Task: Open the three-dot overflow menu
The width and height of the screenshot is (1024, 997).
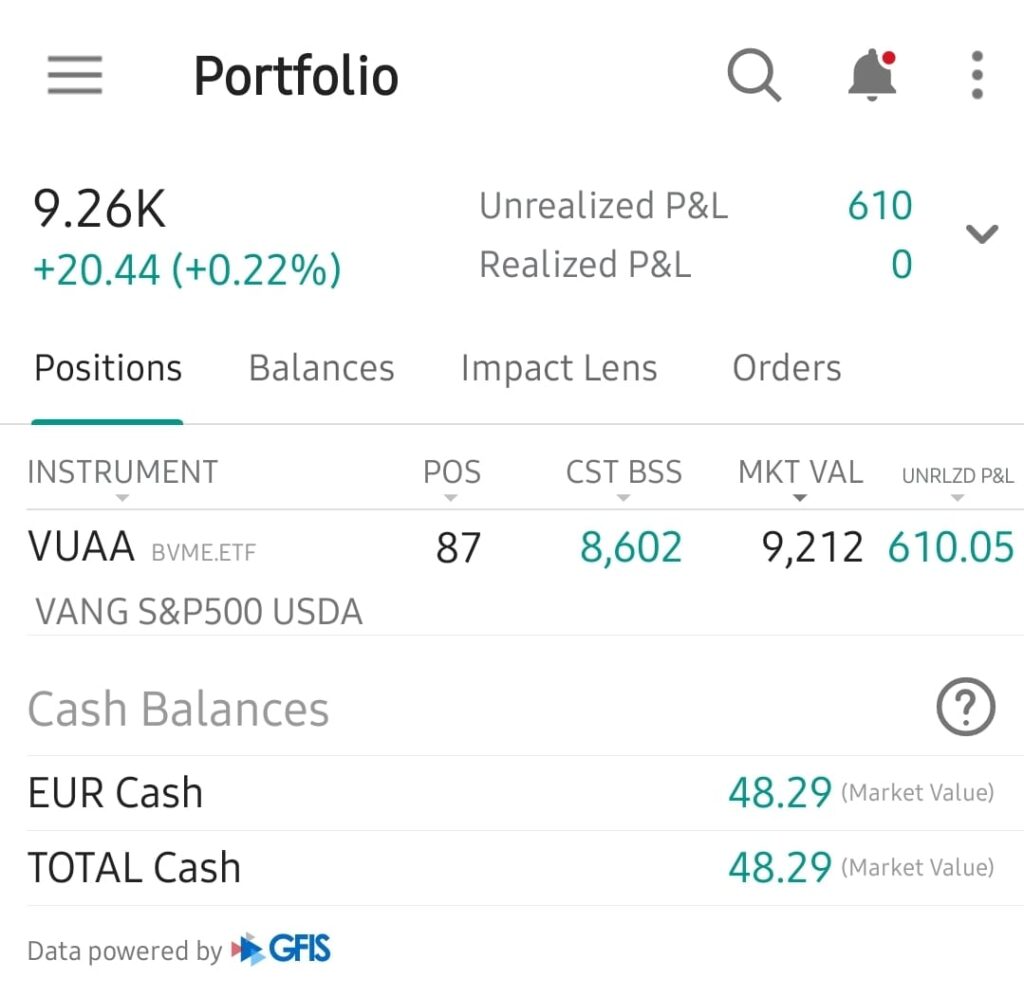Action: tap(977, 75)
